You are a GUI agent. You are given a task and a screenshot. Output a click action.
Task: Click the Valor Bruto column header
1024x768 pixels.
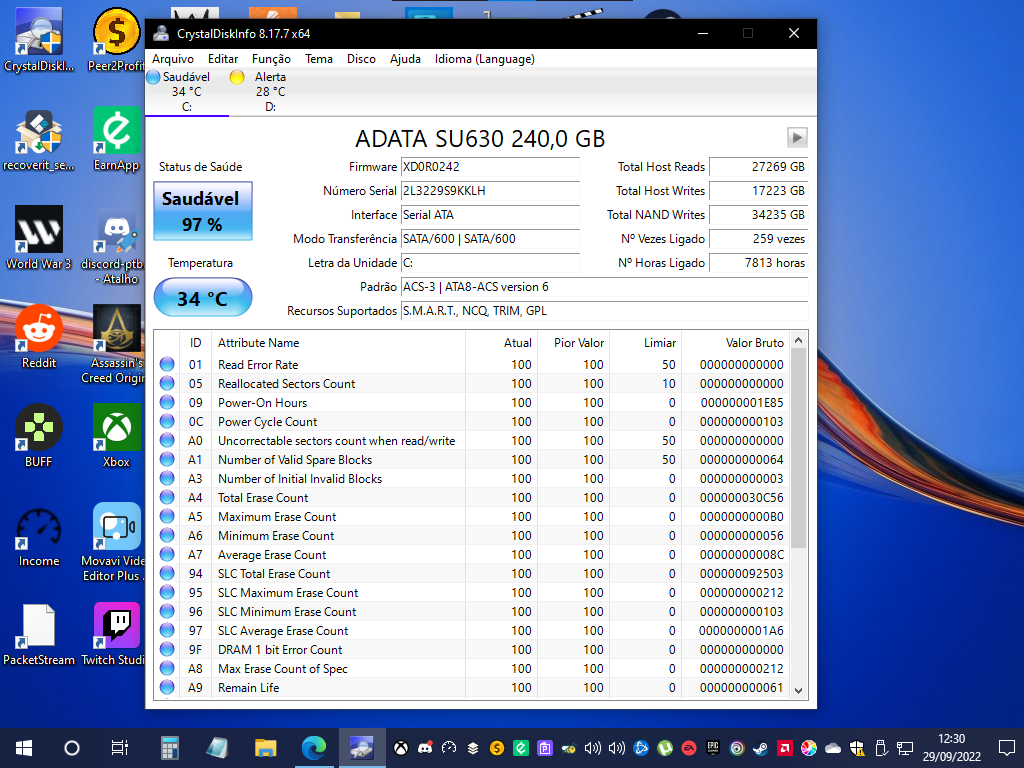[735, 343]
